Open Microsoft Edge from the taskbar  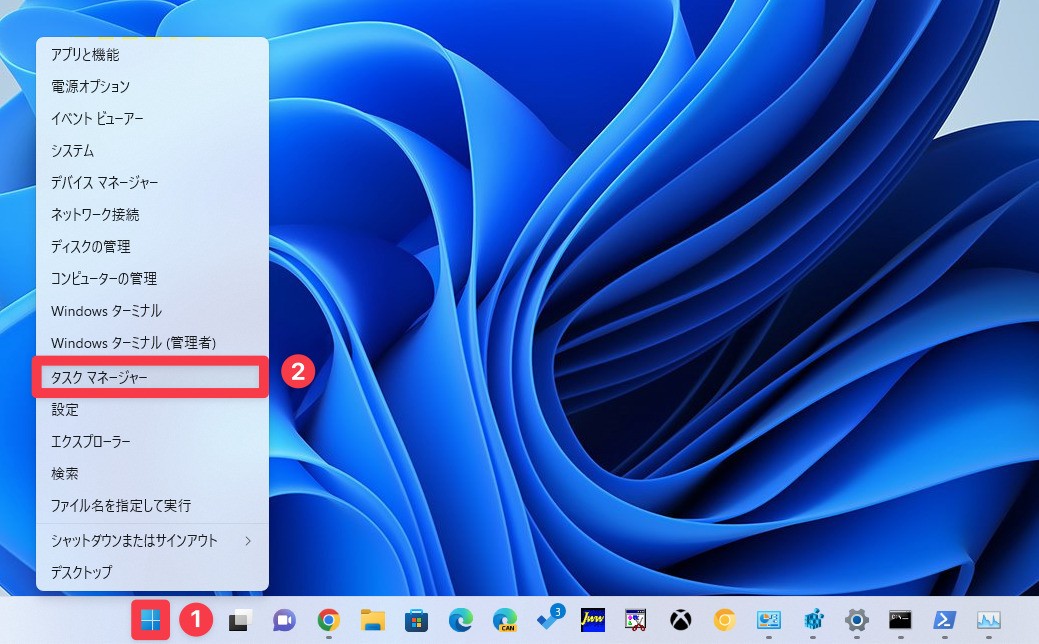click(461, 620)
